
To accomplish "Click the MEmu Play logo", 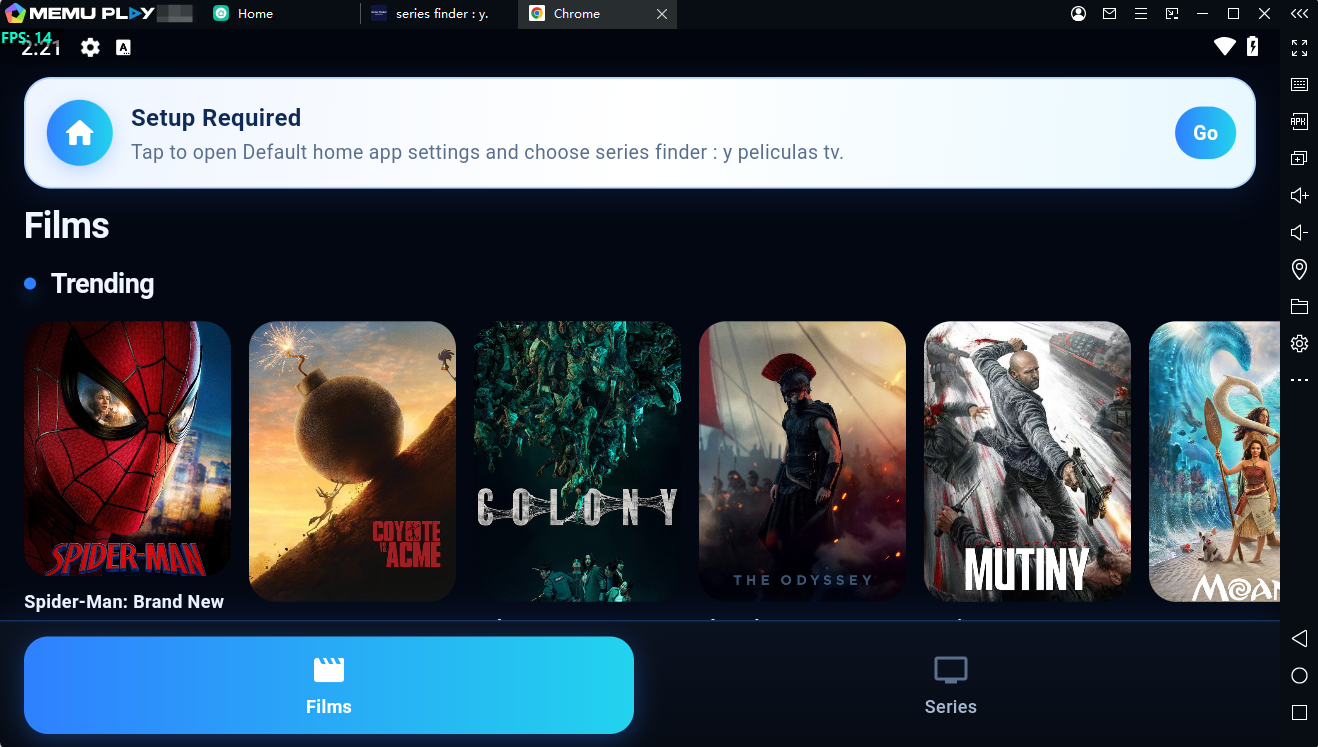I will (x=80, y=14).
